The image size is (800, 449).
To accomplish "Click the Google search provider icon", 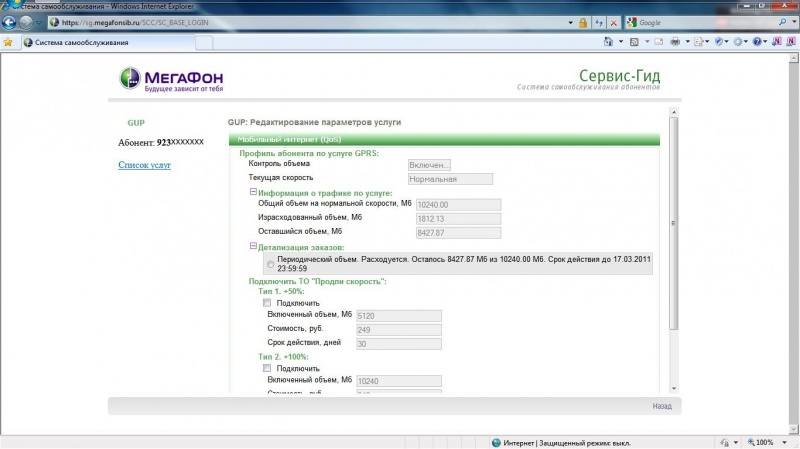I will (x=632, y=22).
